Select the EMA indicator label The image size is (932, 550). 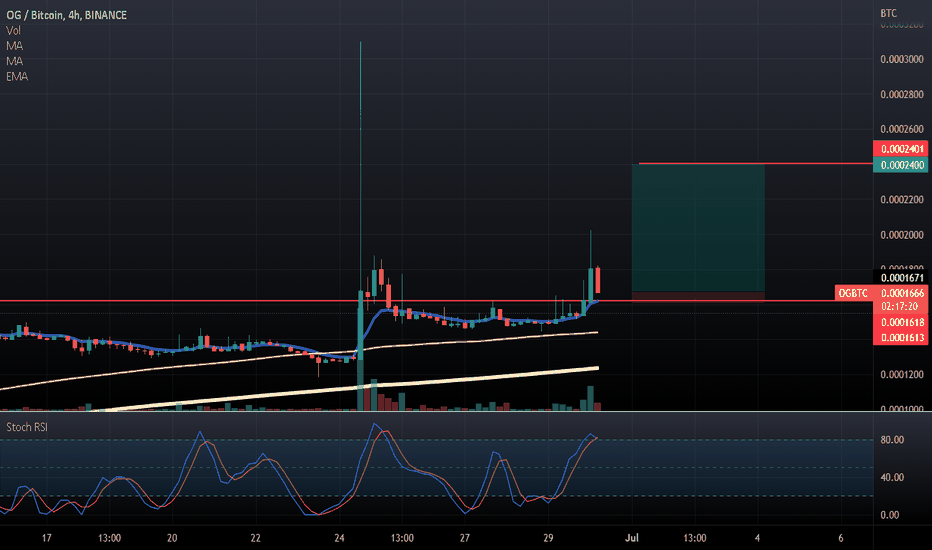tap(17, 77)
